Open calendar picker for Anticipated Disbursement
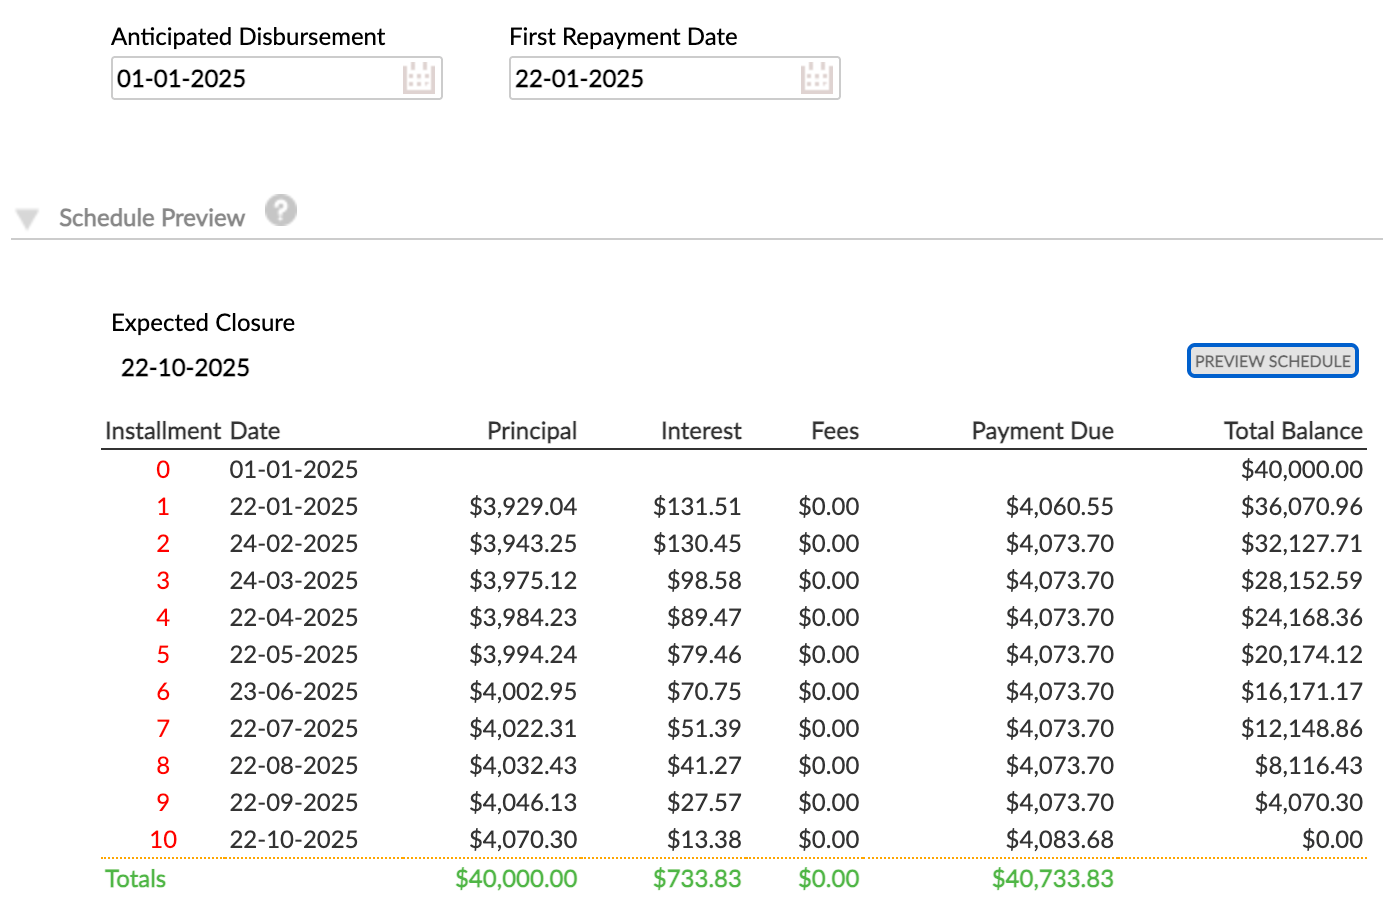 pos(419,78)
